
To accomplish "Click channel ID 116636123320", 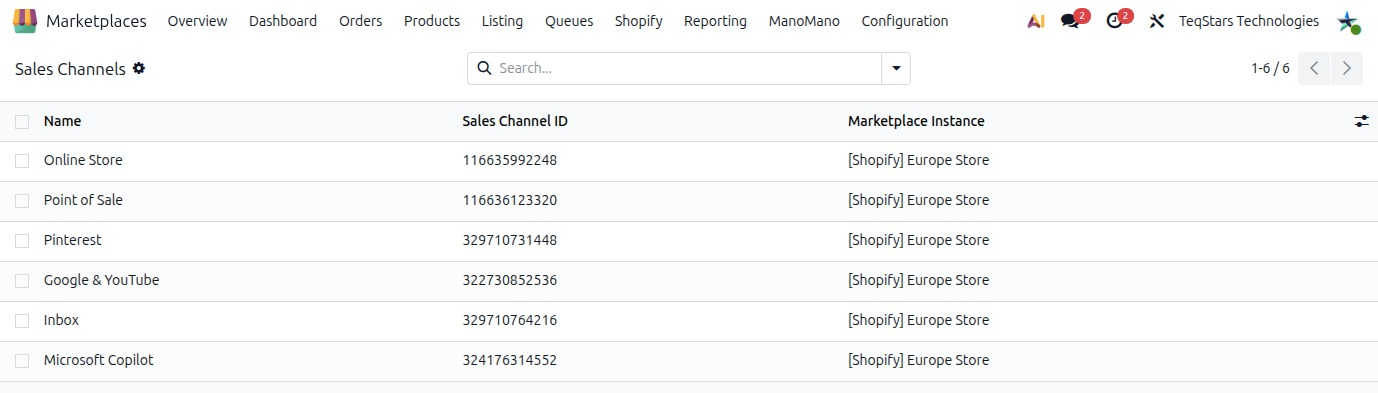I will click(x=509, y=200).
